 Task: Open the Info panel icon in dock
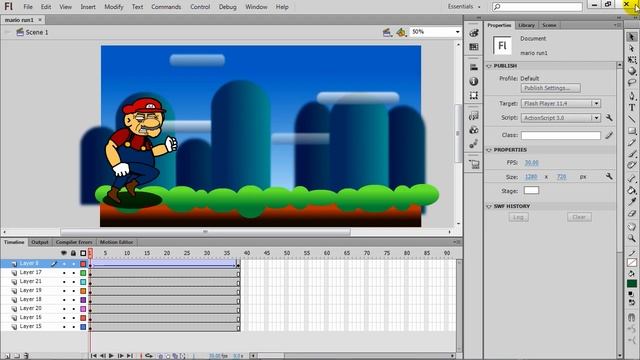(x=473, y=81)
